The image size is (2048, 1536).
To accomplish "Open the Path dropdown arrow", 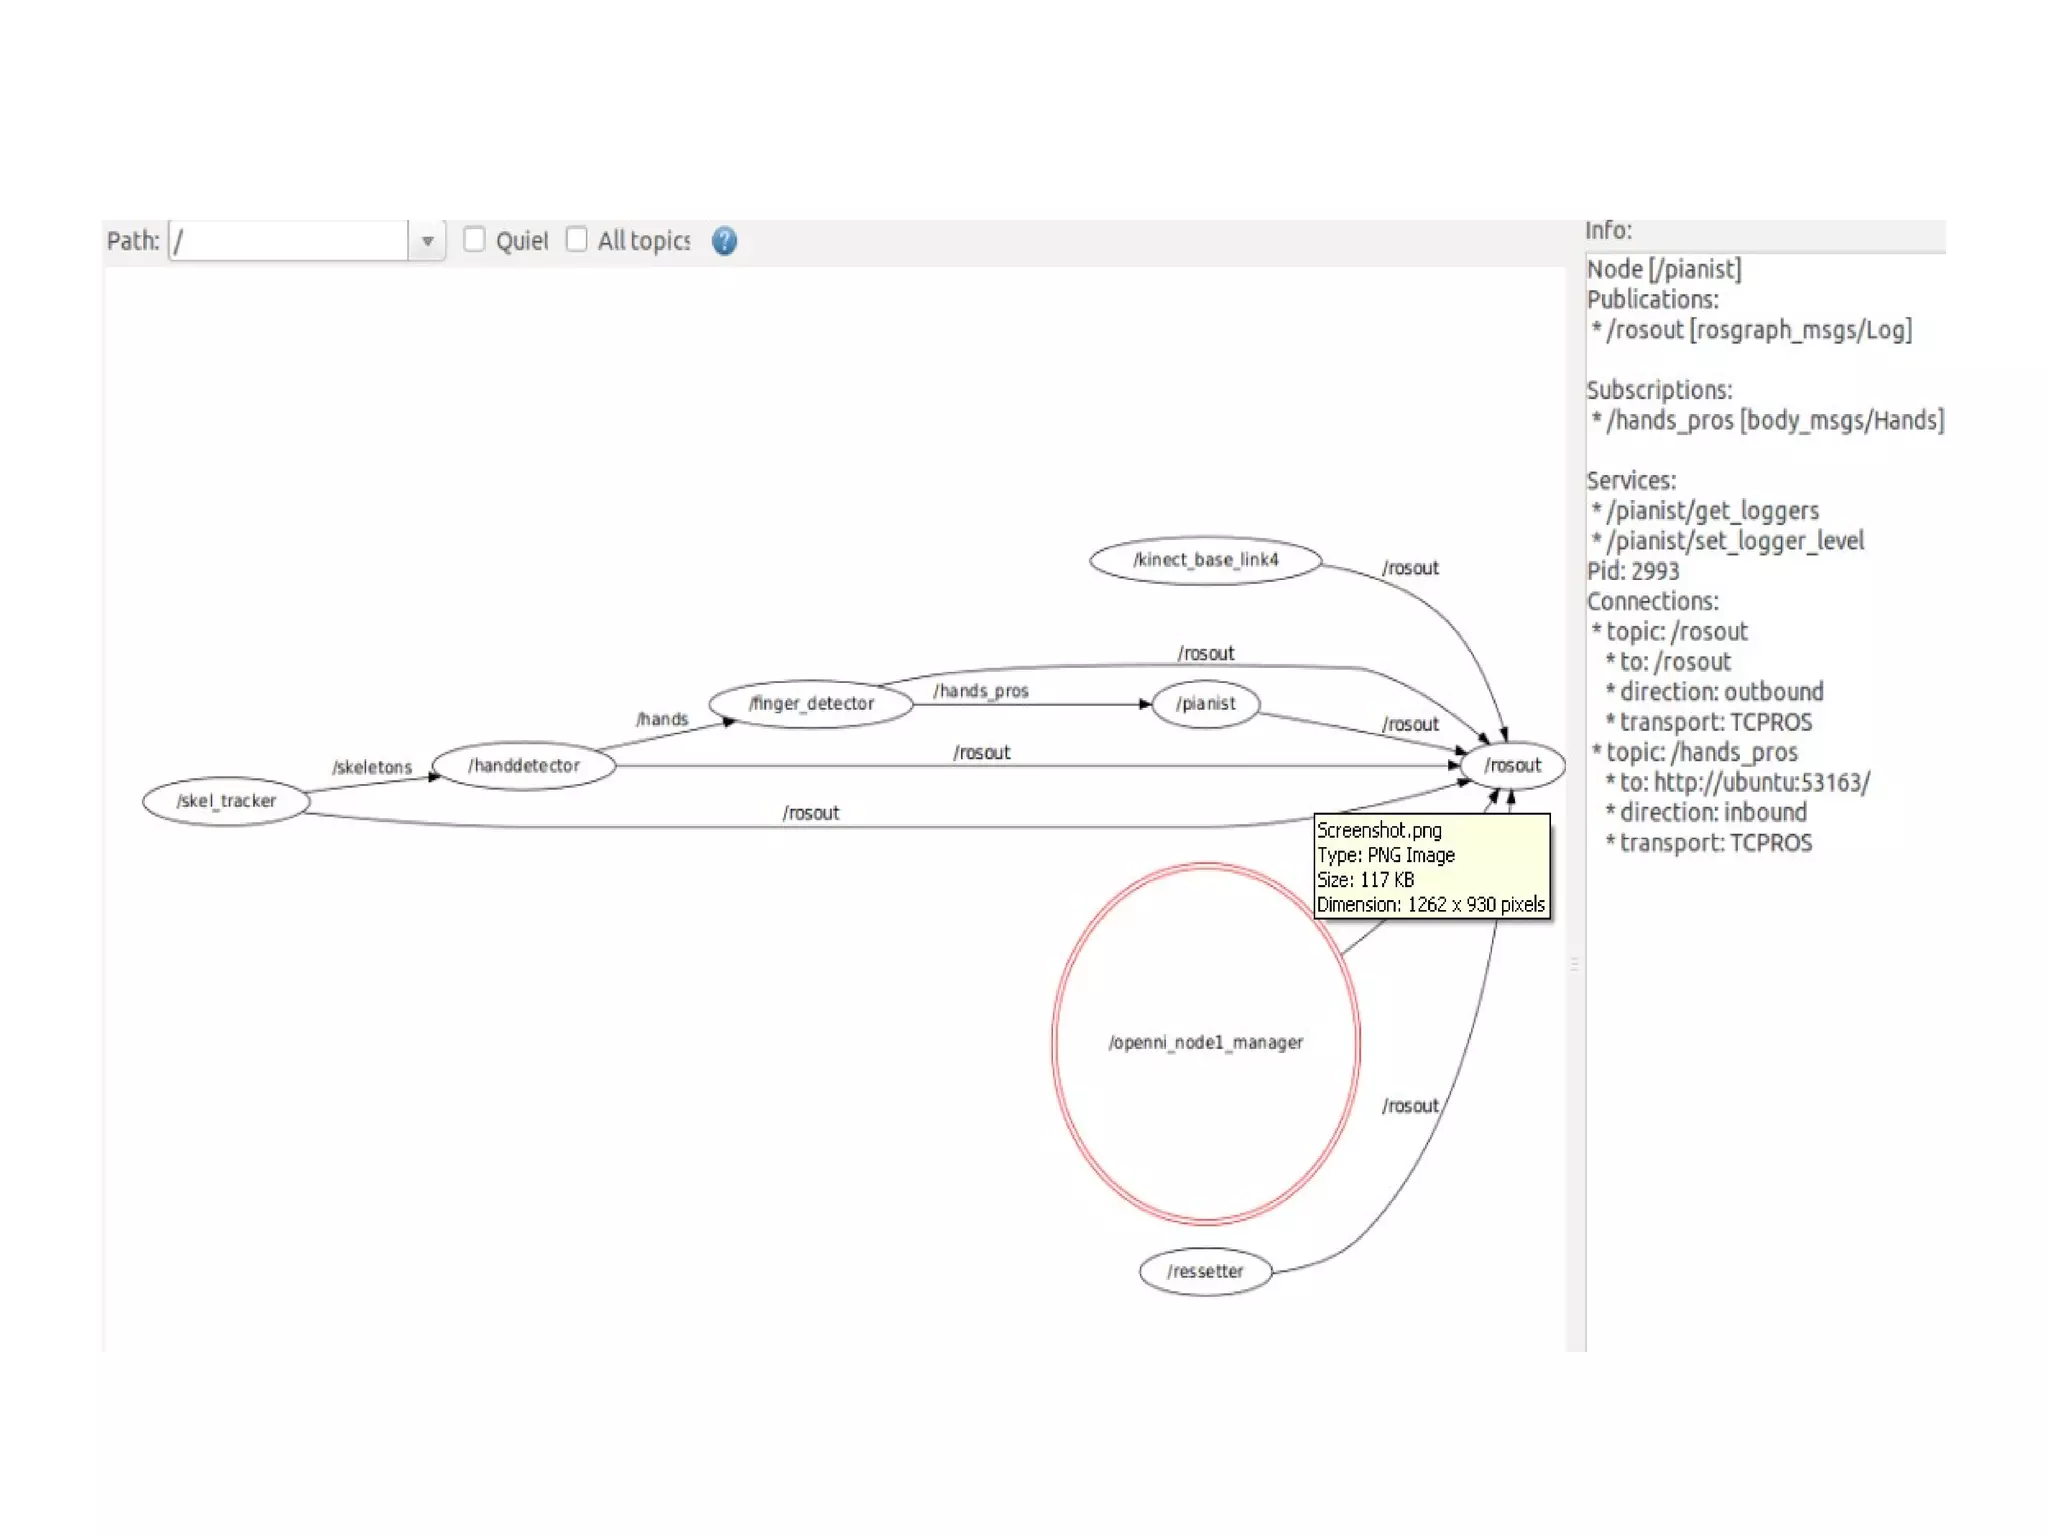I will pos(427,241).
